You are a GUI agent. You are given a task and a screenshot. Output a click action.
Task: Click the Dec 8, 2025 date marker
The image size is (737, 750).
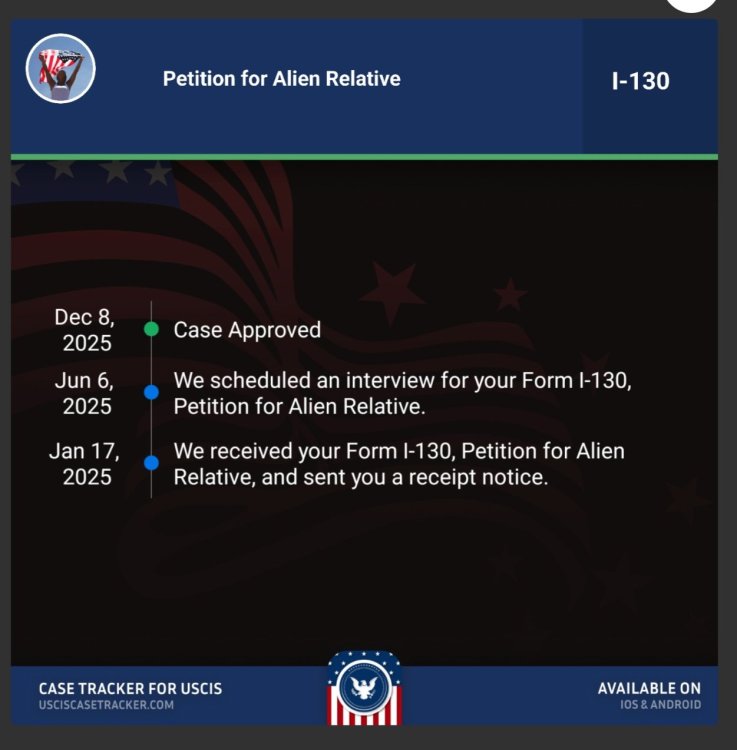[85, 330]
